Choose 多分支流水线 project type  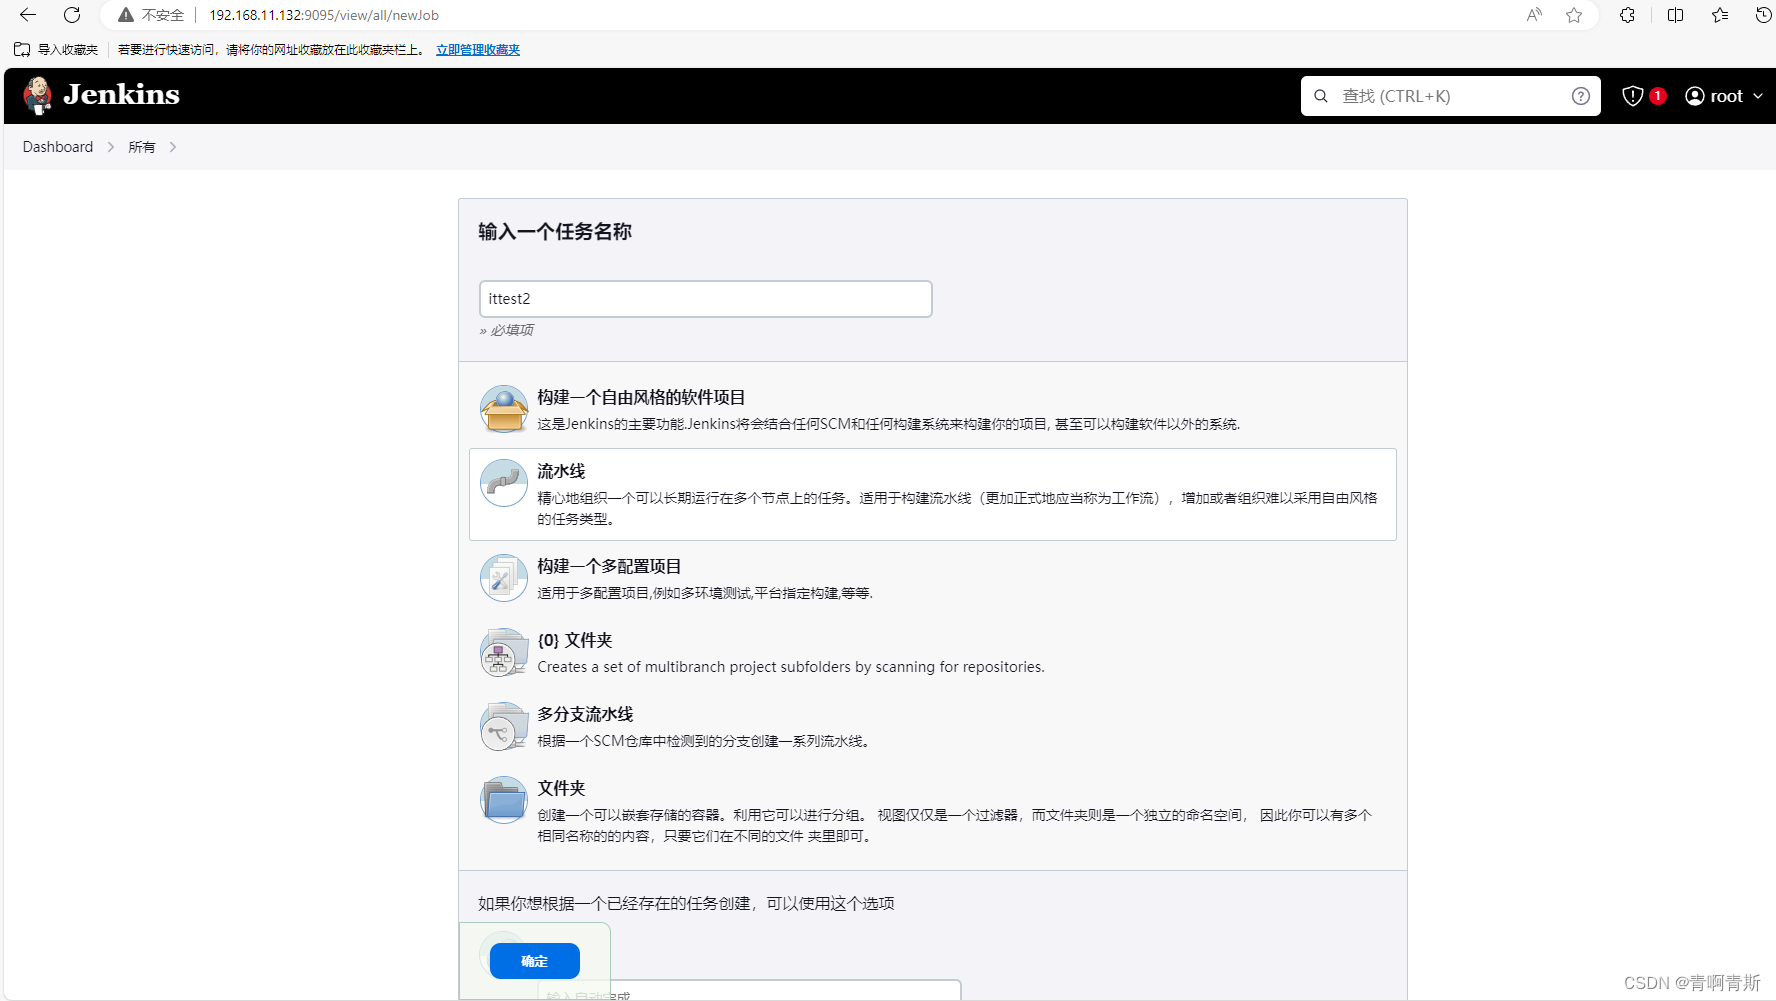click(933, 726)
